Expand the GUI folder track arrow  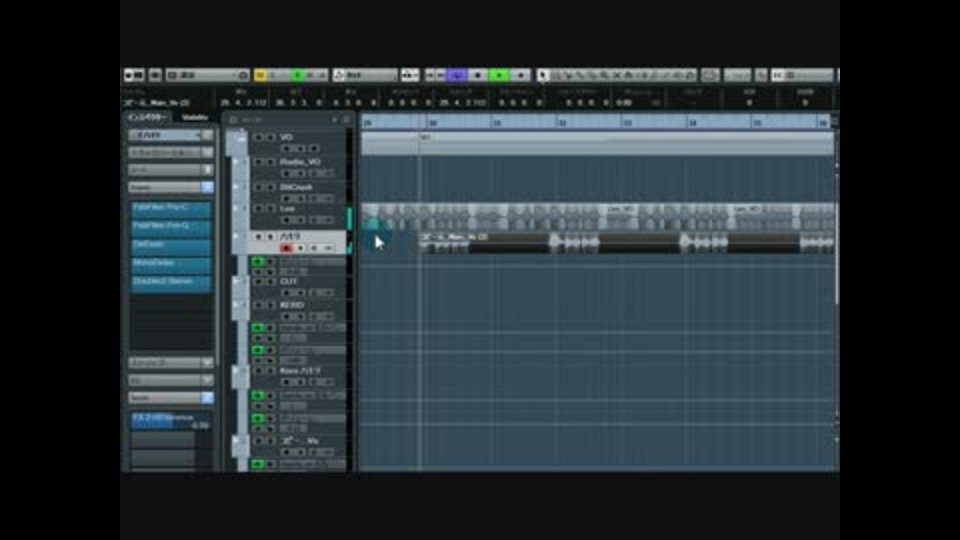[236, 281]
